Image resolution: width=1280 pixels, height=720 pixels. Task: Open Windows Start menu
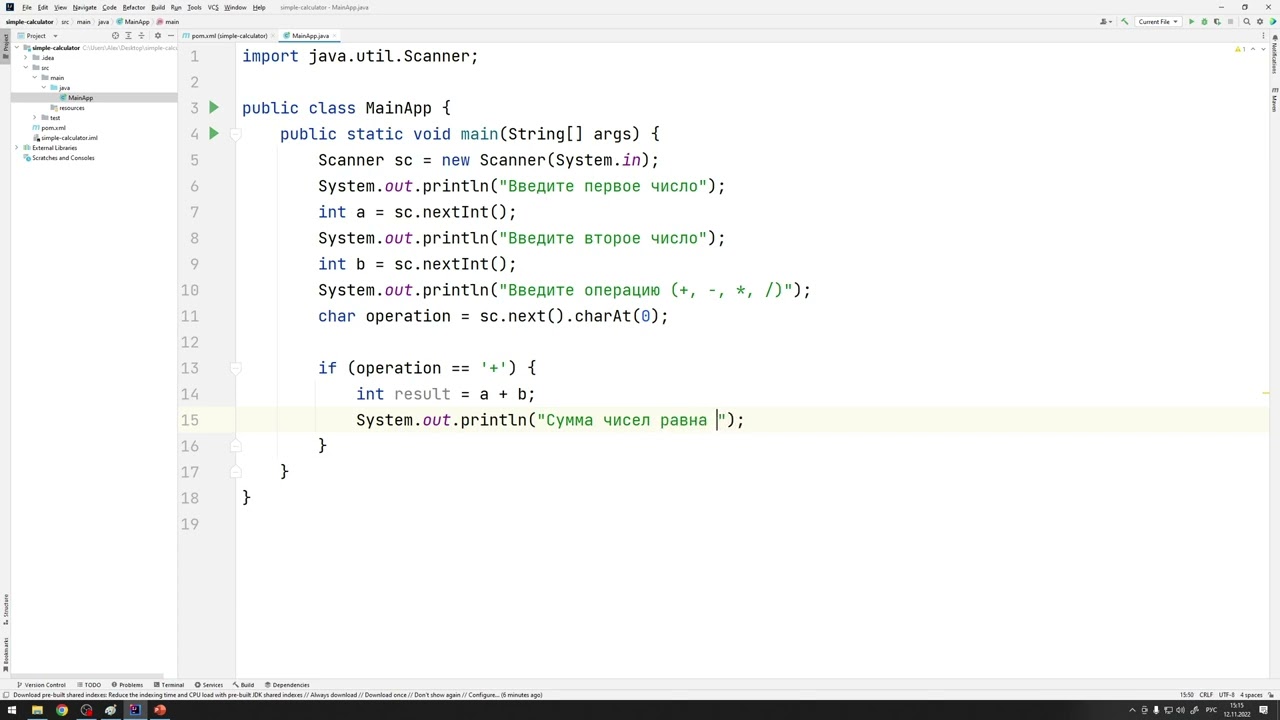(x=12, y=710)
